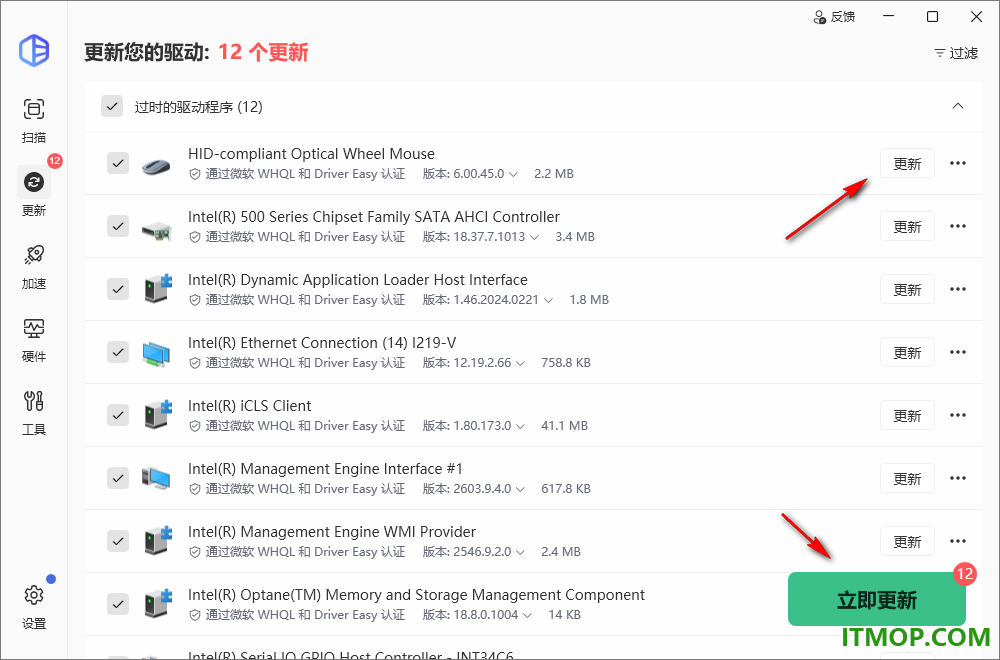1000x660 pixels.
Task: Uncheck Intel Management Engine WMI Provider
Action: click(118, 541)
